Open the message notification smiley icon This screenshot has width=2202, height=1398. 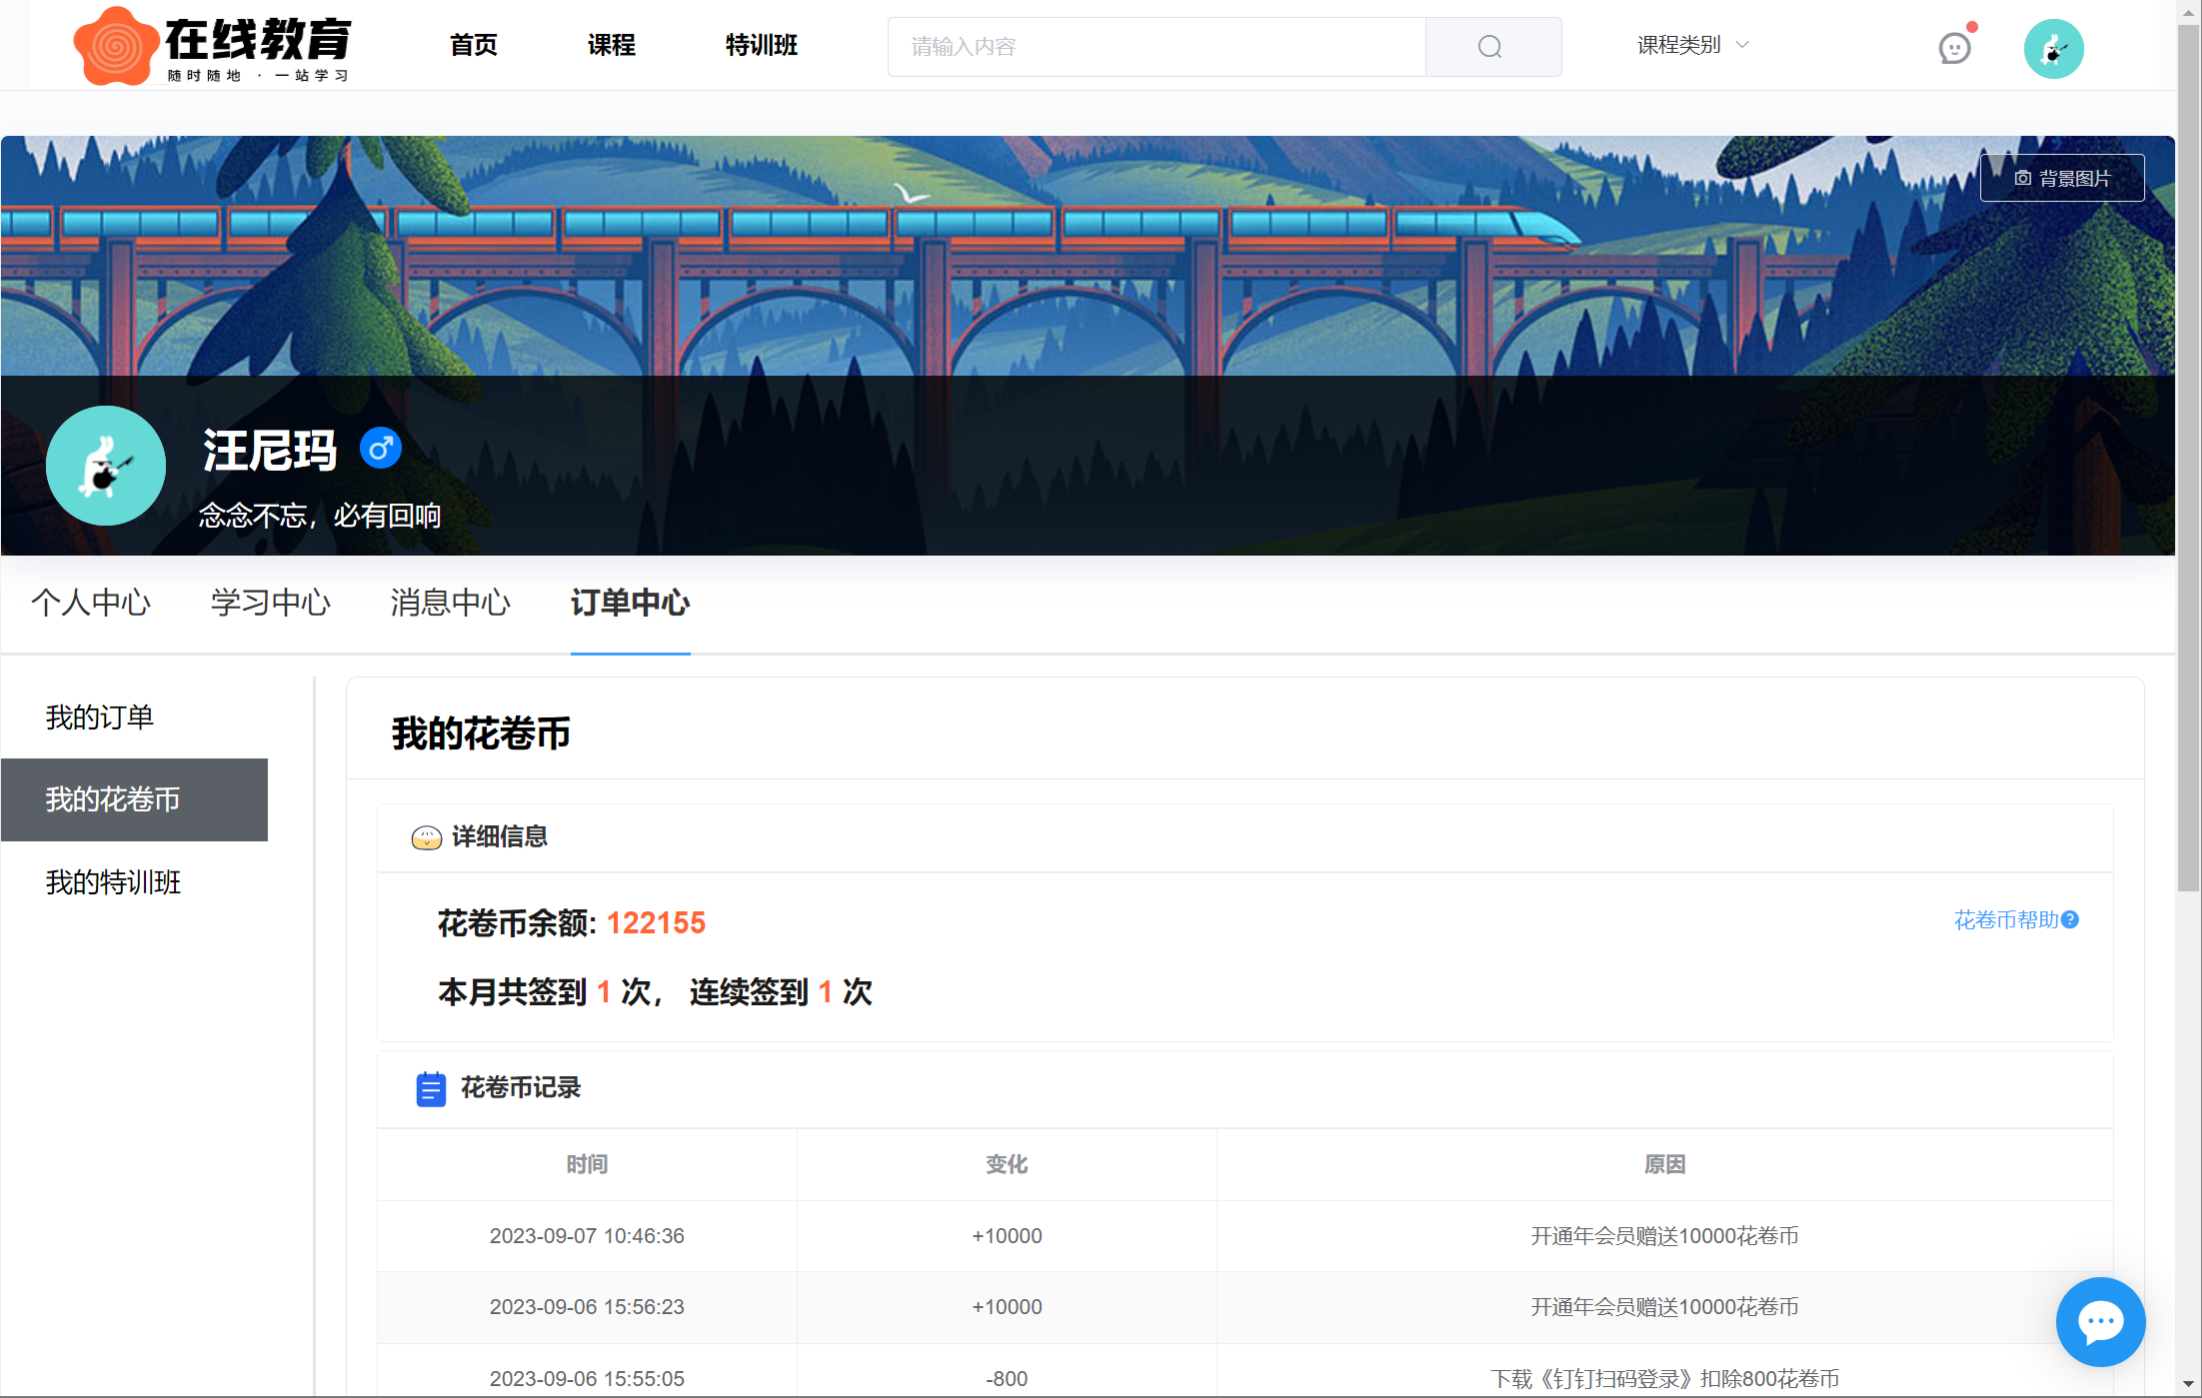point(1954,48)
